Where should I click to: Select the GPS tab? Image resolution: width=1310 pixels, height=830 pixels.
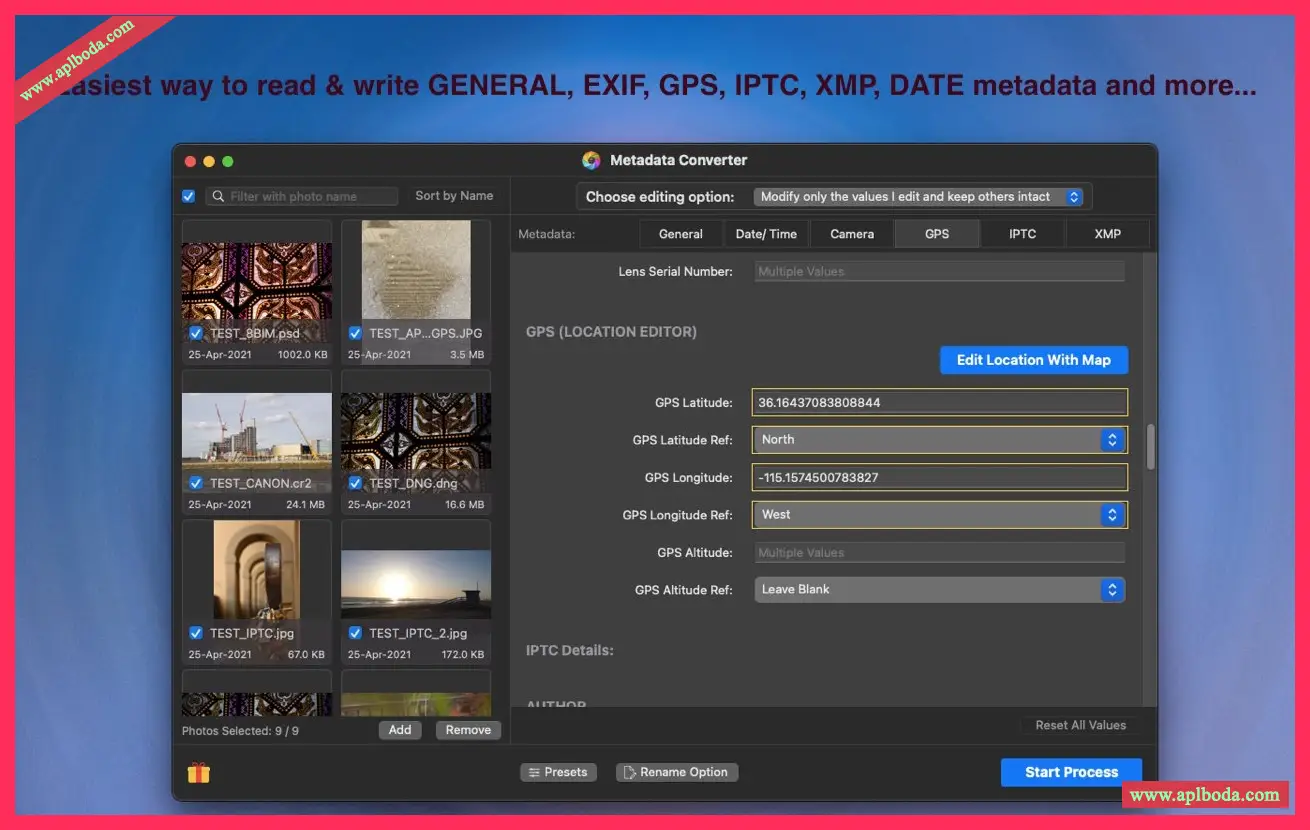tap(937, 234)
